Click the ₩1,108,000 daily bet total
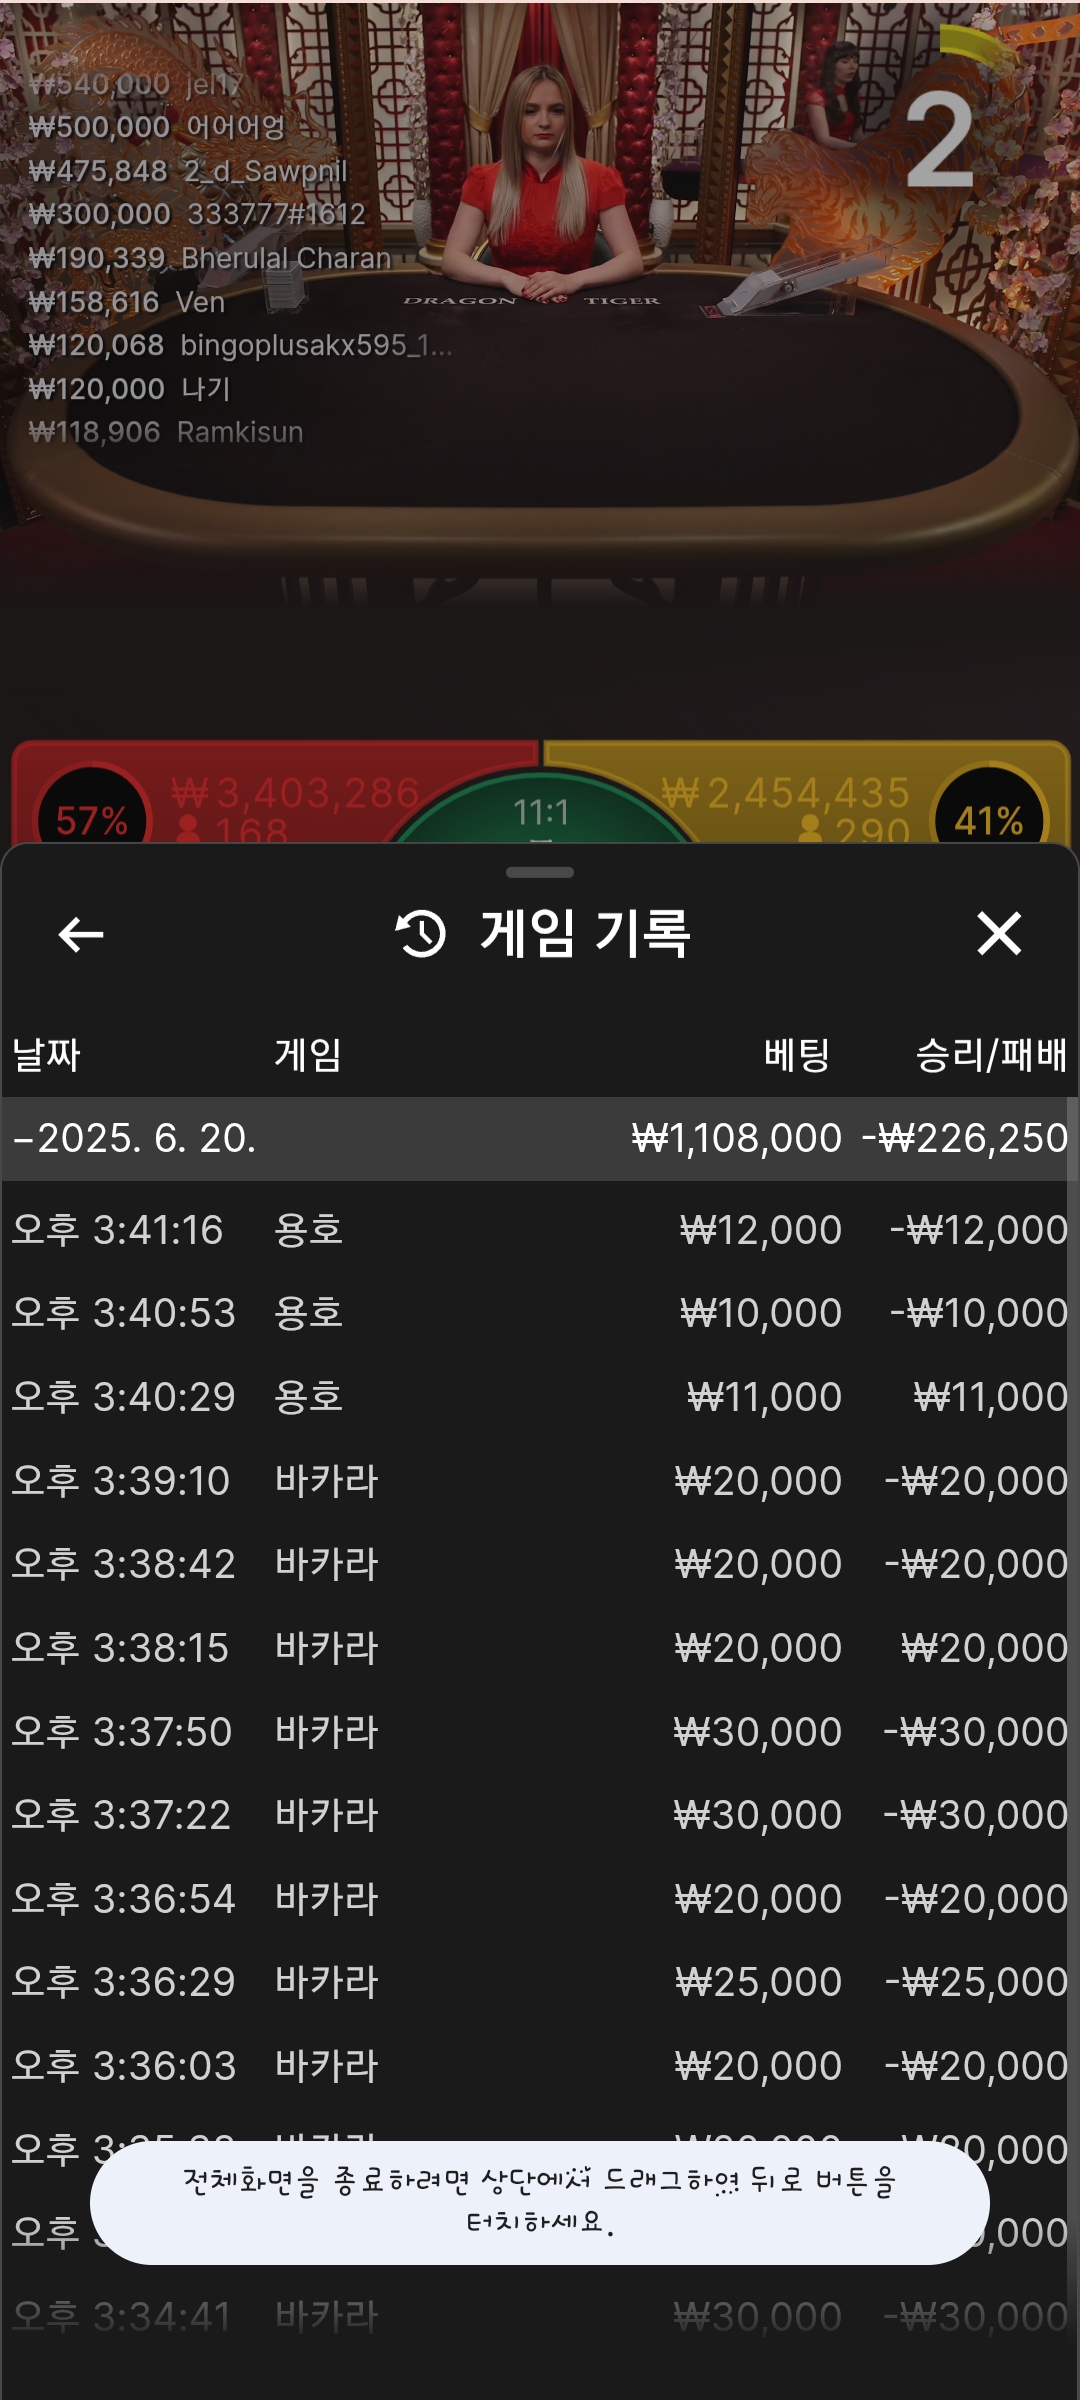This screenshot has width=1080, height=2400. (737, 1138)
